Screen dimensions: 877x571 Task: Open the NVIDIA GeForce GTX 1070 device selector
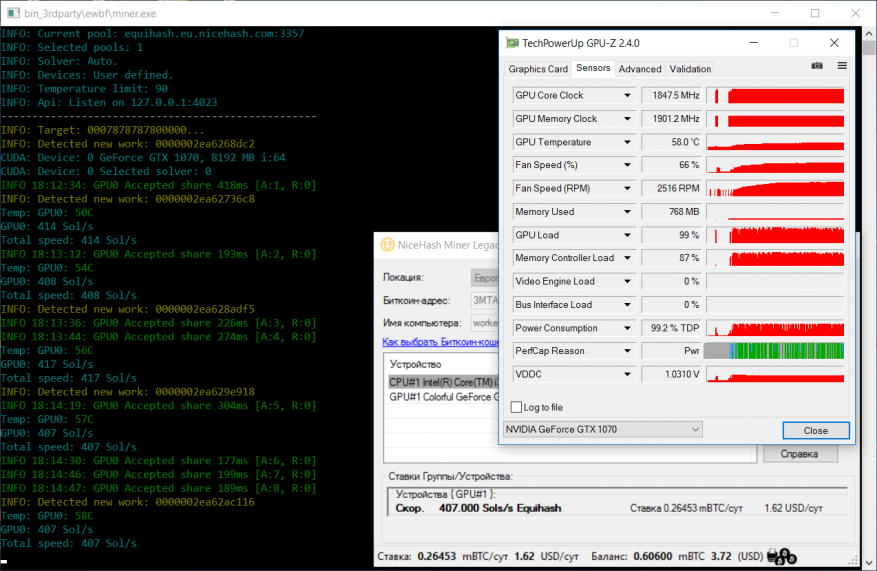[601, 430]
